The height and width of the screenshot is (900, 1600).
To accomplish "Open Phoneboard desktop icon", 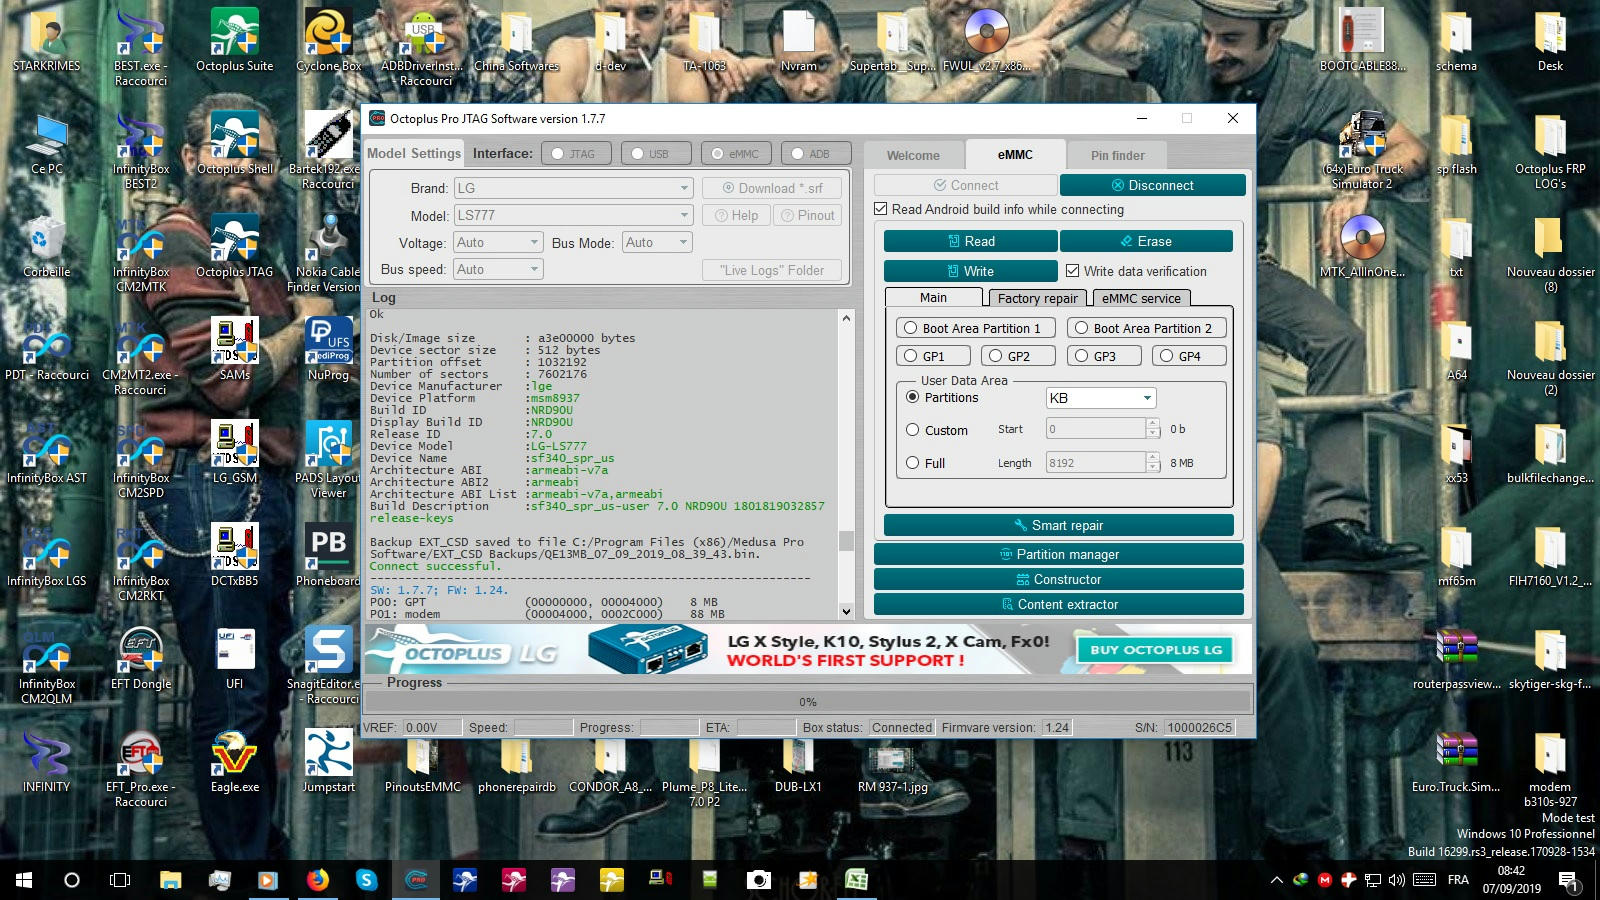I will [328, 555].
